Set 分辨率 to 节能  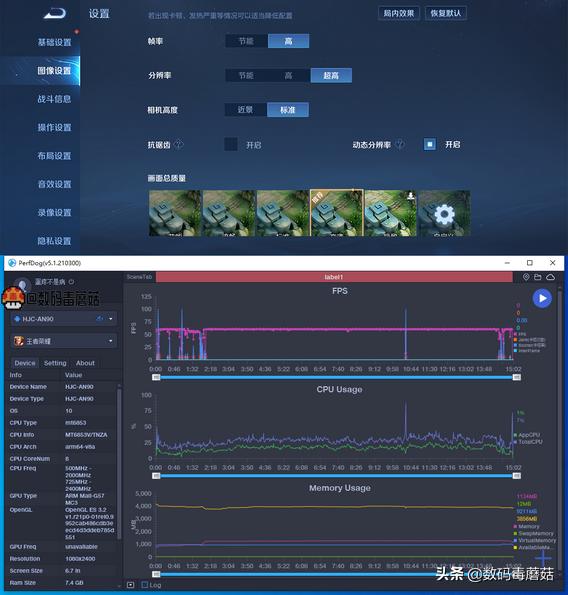246,76
